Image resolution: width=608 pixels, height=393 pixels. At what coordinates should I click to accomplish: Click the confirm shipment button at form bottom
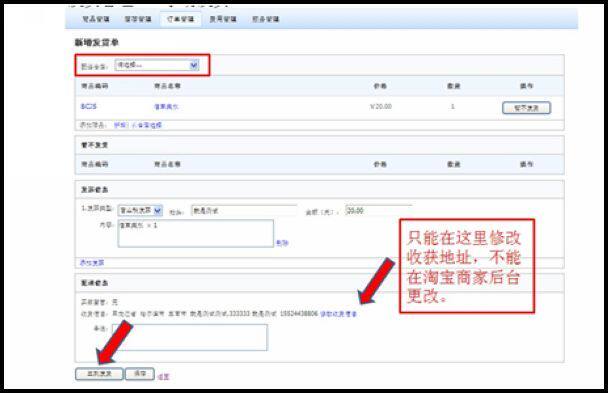pos(99,374)
